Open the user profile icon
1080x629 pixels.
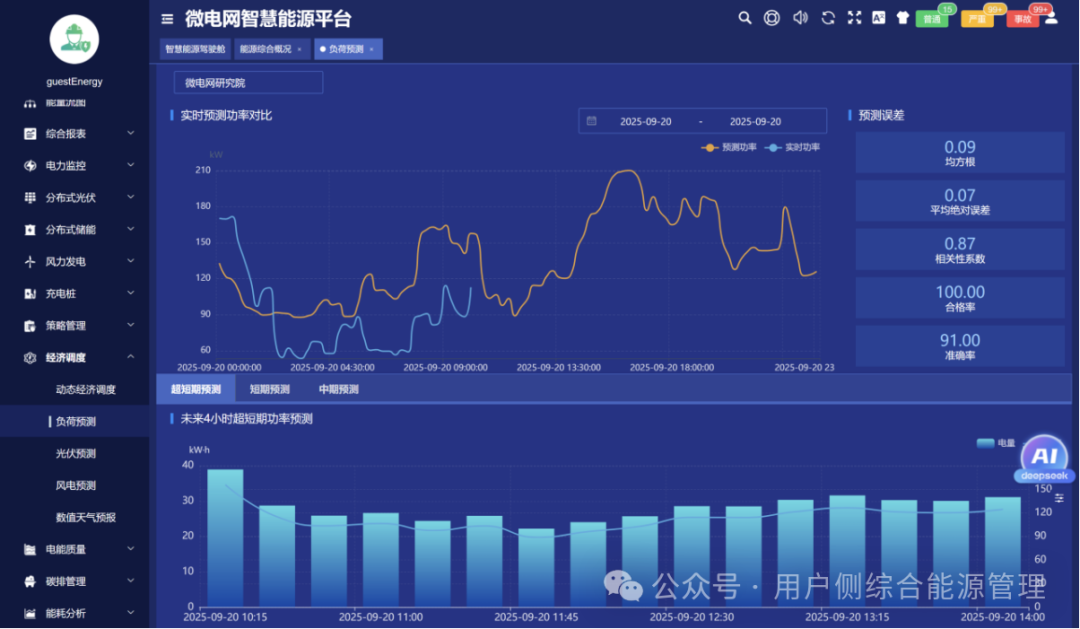tap(1051, 18)
